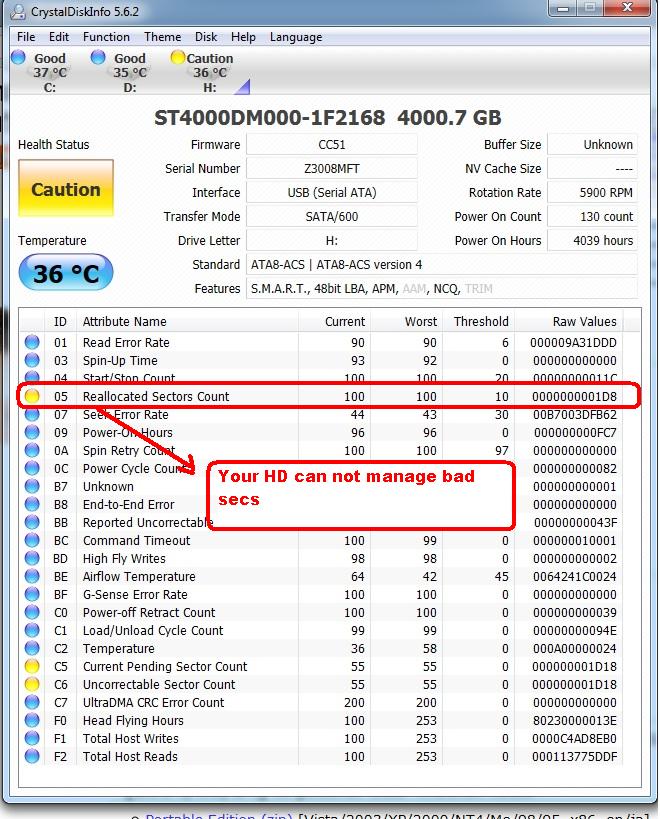This screenshot has height=819, width=660.
Task: Open the Function menu
Action: click(x=106, y=37)
